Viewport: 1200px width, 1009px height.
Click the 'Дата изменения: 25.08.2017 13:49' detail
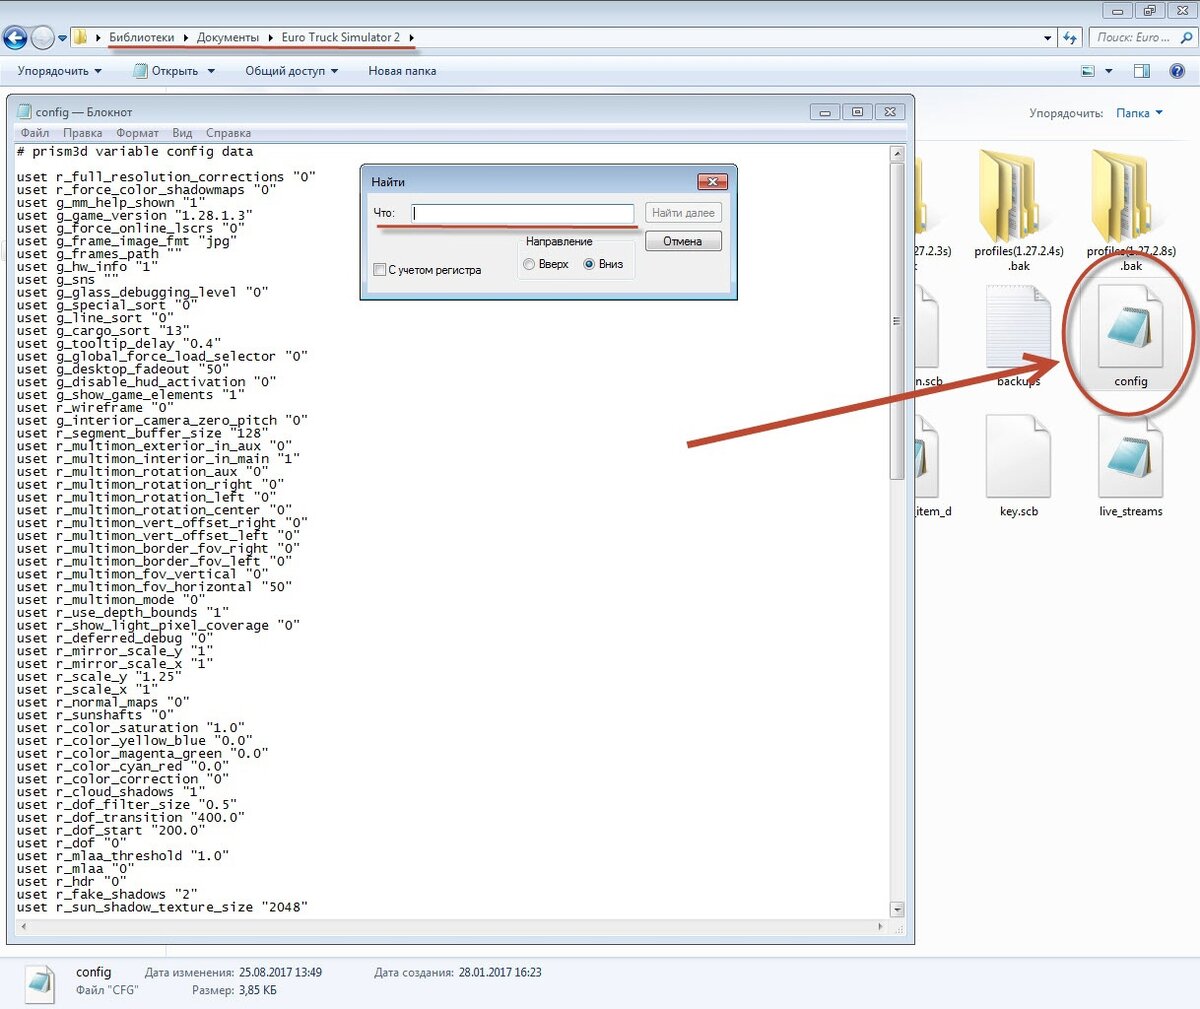point(233,972)
